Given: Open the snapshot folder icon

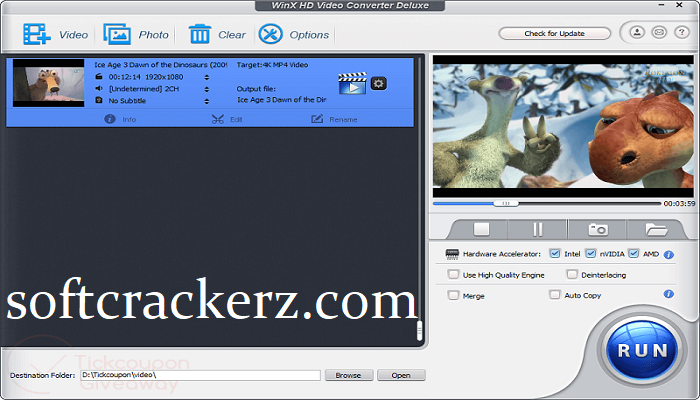Looking at the screenshot, I should pyautogui.click(x=656, y=229).
